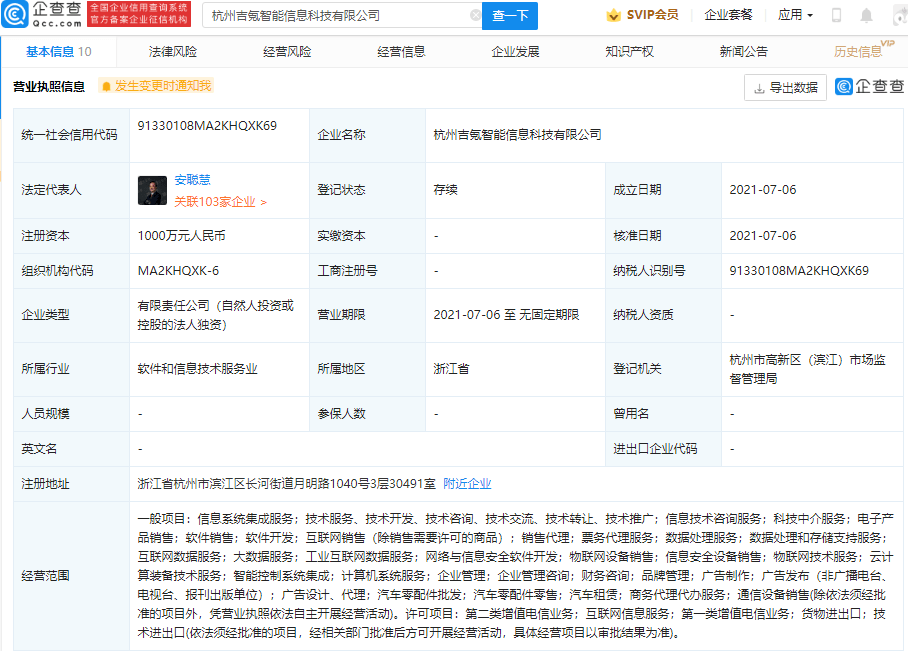Click 安聪慧's portrait photo

(x=152, y=190)
